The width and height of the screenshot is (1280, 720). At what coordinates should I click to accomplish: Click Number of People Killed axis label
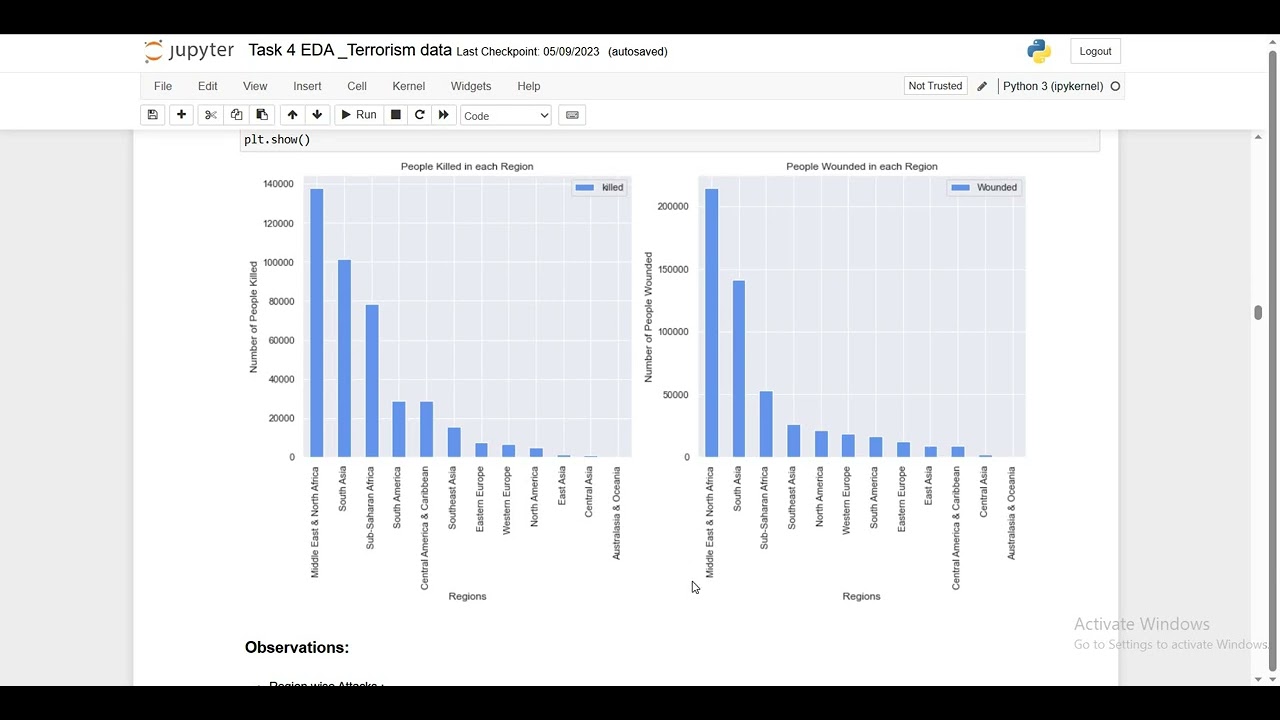[x=254, y=317]
